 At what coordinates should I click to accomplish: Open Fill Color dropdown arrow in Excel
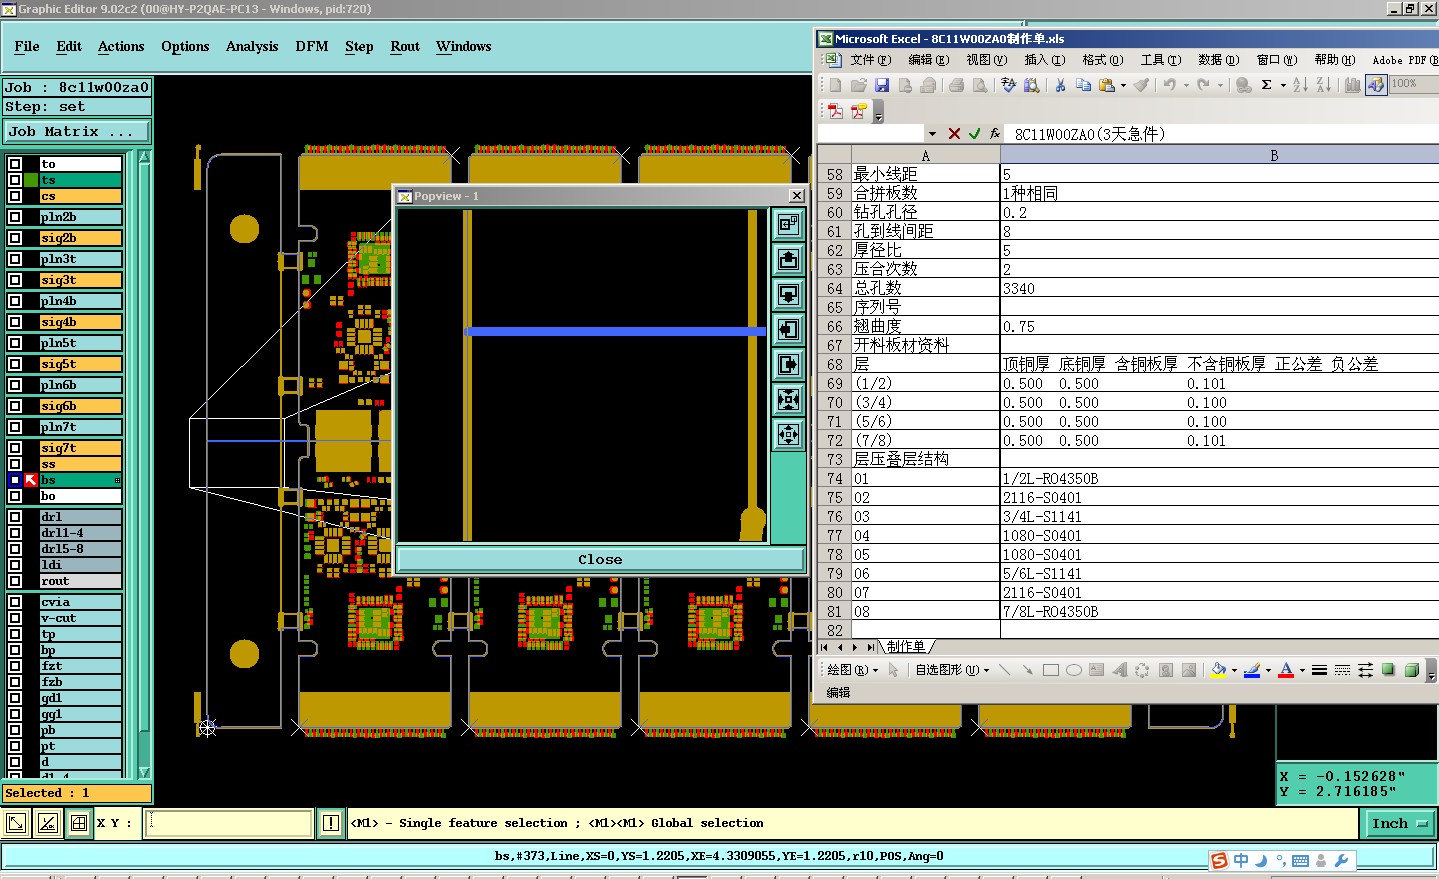pyautogui.click(x=1234, y=670)
